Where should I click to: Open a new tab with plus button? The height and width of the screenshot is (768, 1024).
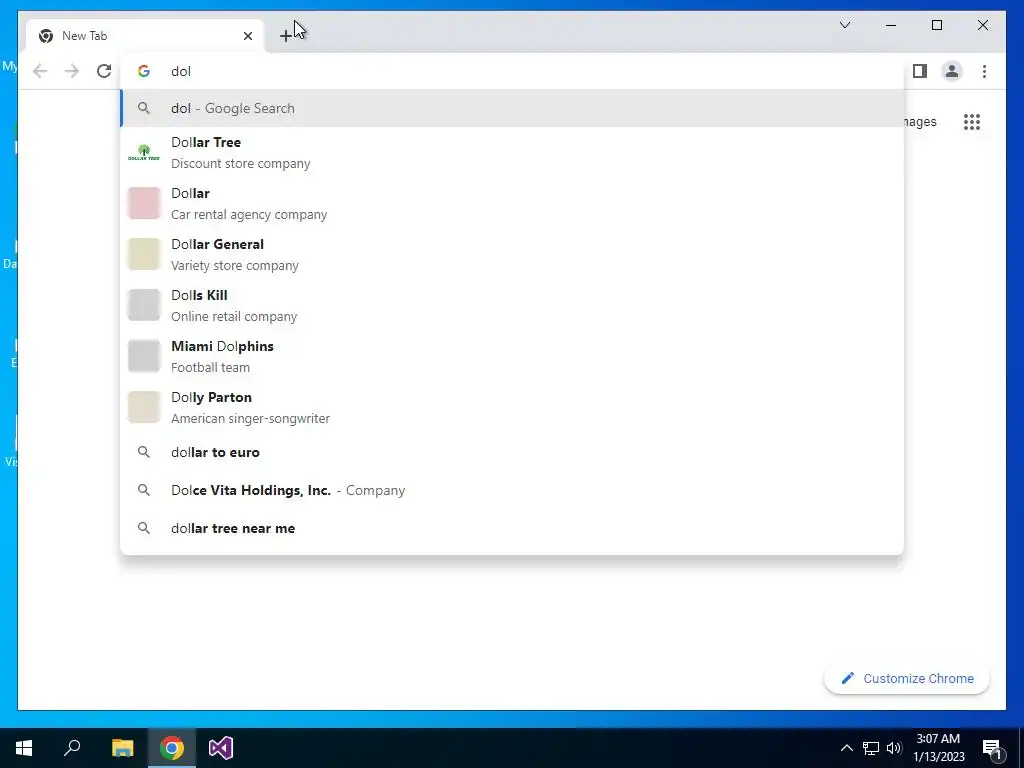(285, 36)
